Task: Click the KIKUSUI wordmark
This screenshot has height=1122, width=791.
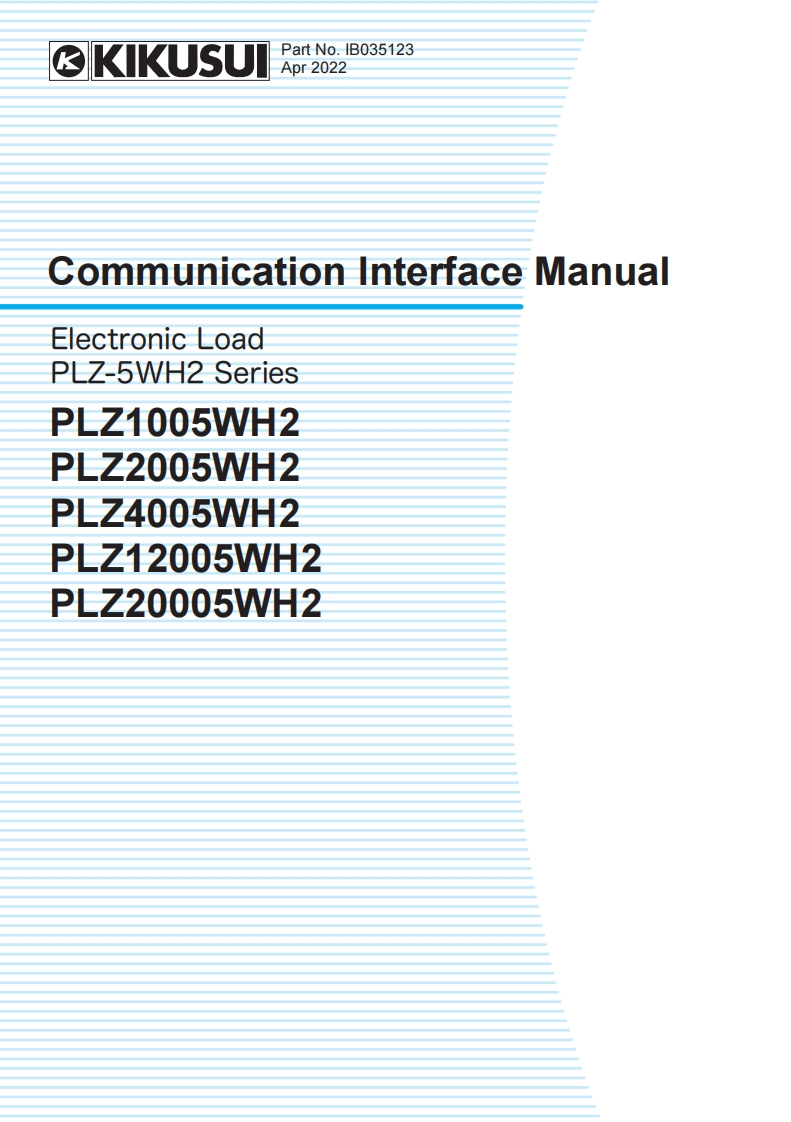Action: tap(180, 62)
